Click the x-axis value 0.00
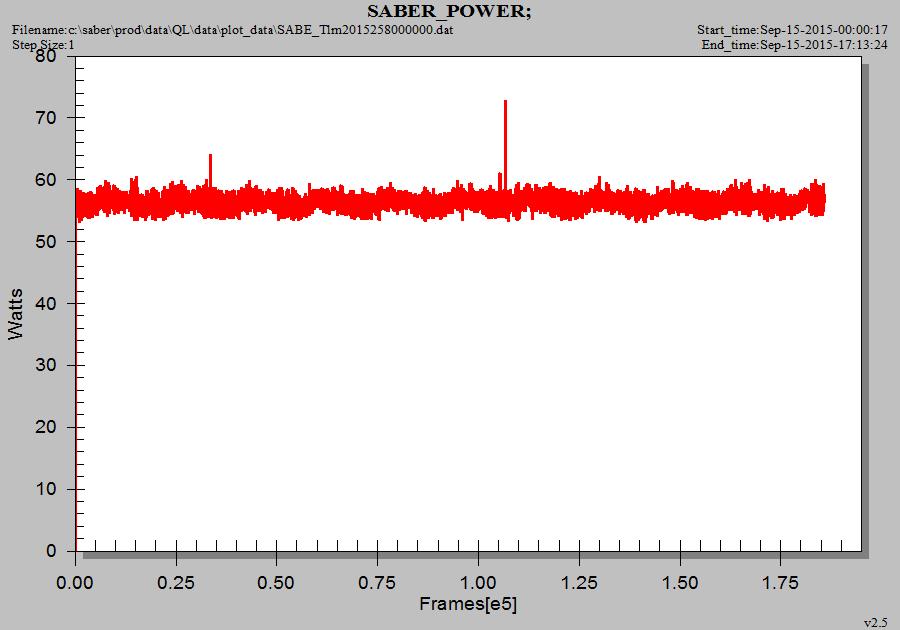 pos(75,583)
